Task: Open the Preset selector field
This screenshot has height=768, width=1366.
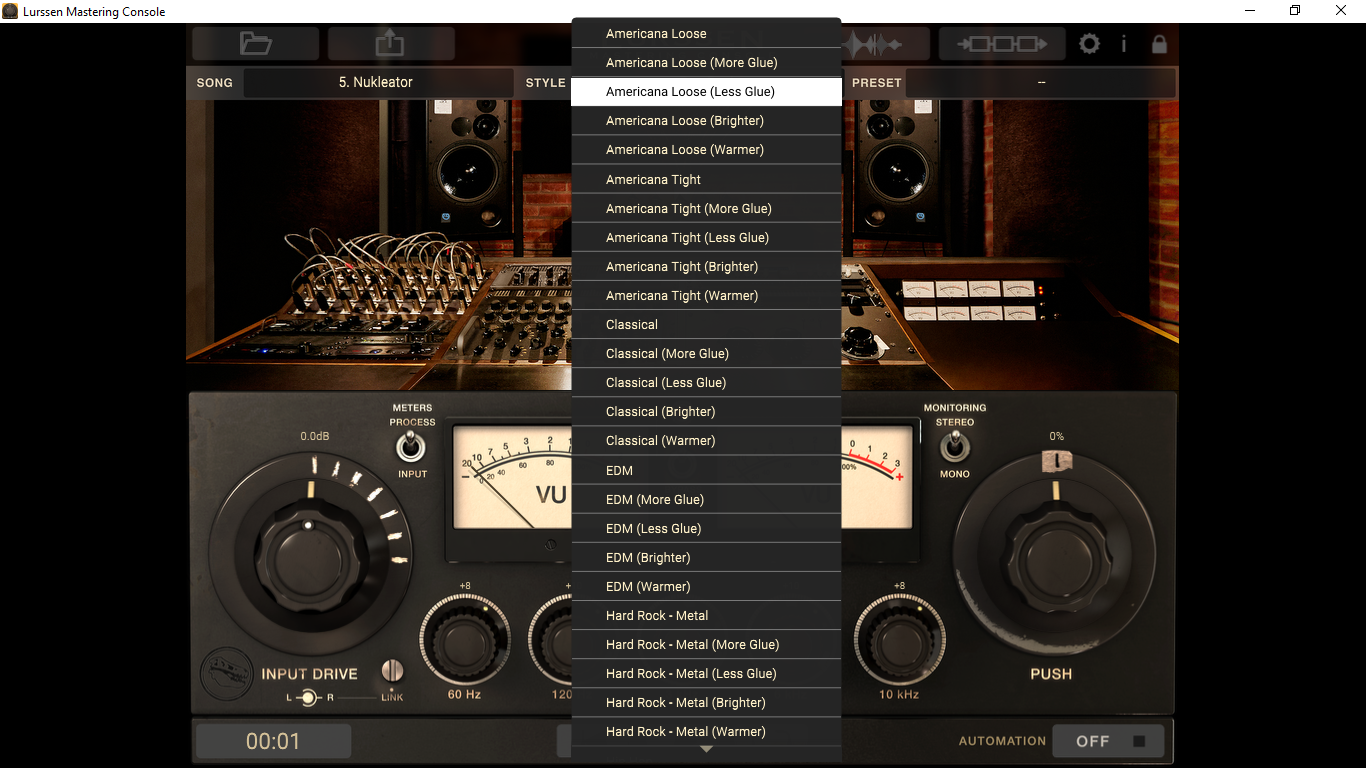Action: (1041, 82)
